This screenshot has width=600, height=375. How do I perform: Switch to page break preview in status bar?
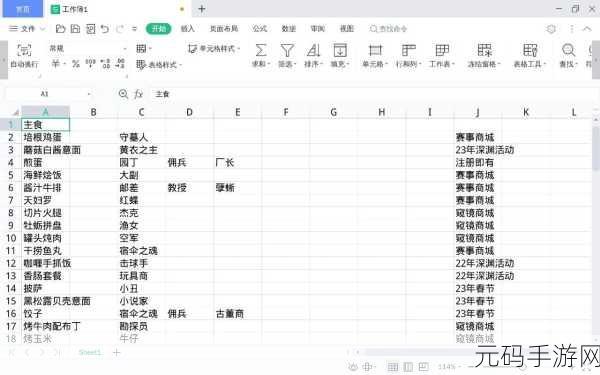423,367
